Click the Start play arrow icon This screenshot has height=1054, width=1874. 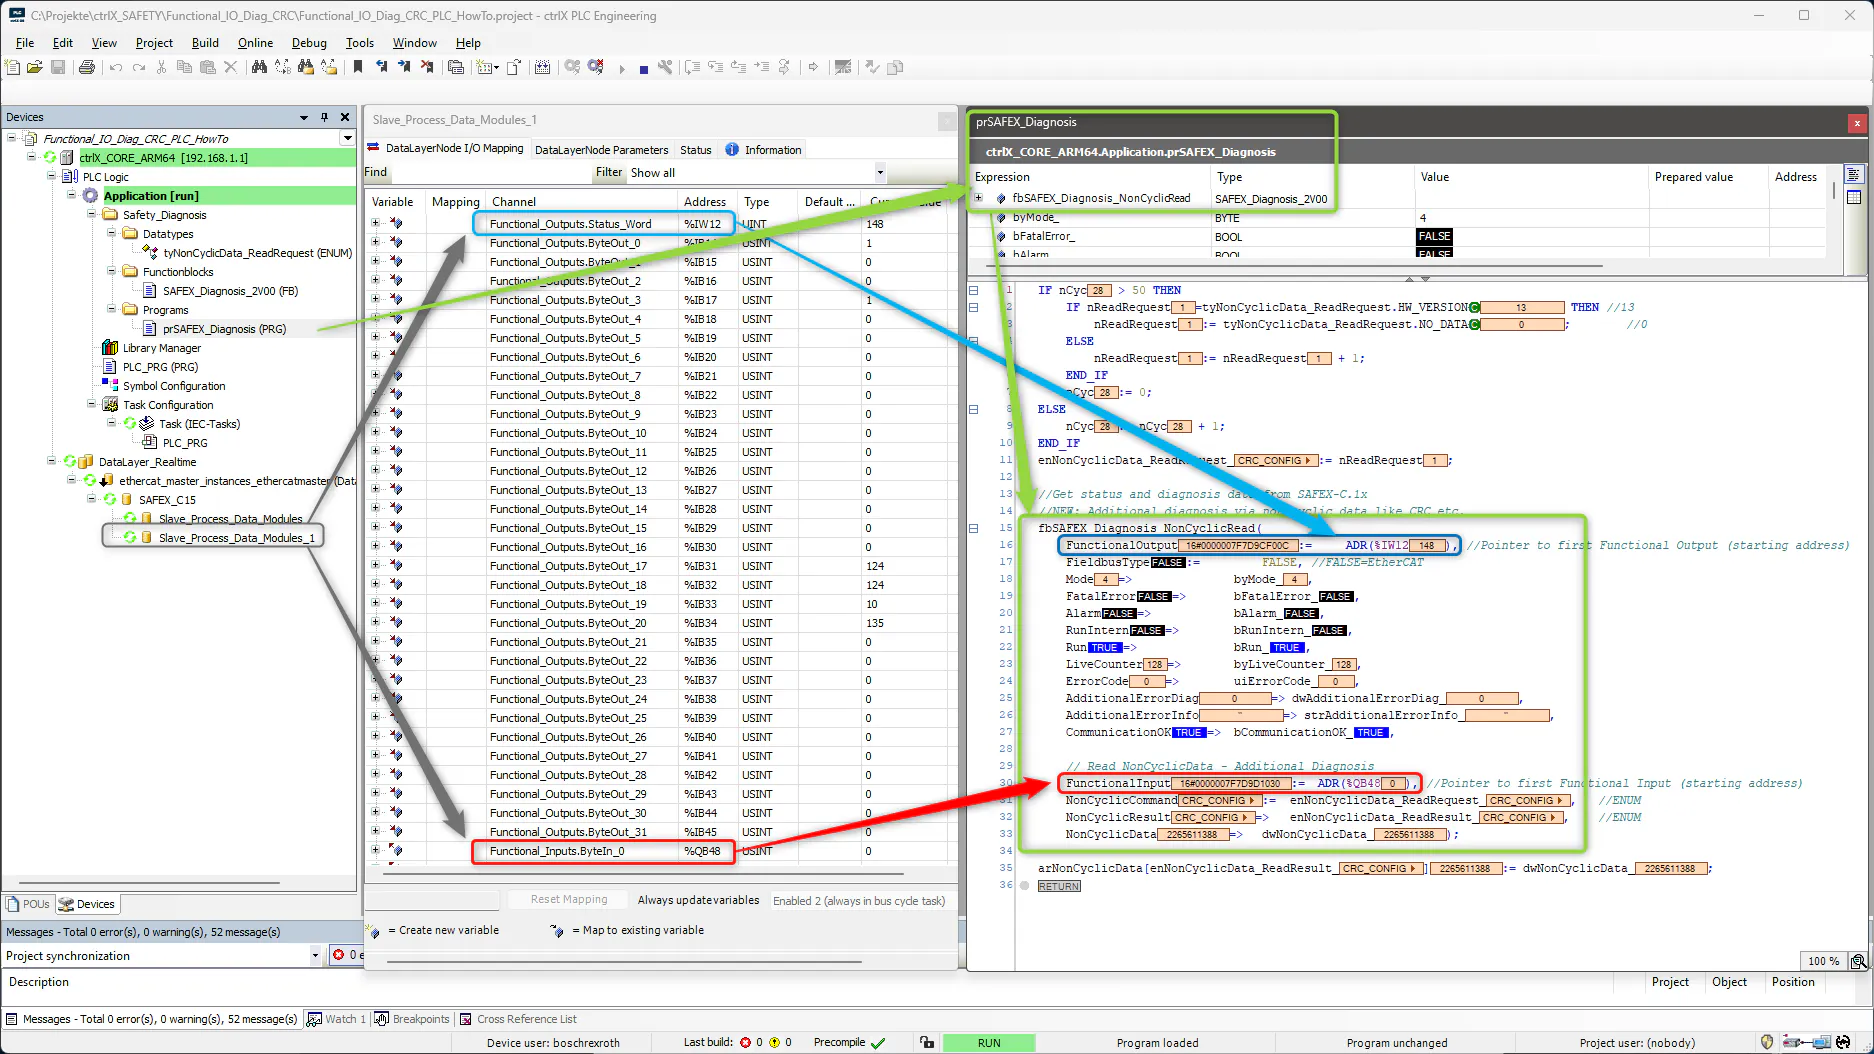[622, 68]
